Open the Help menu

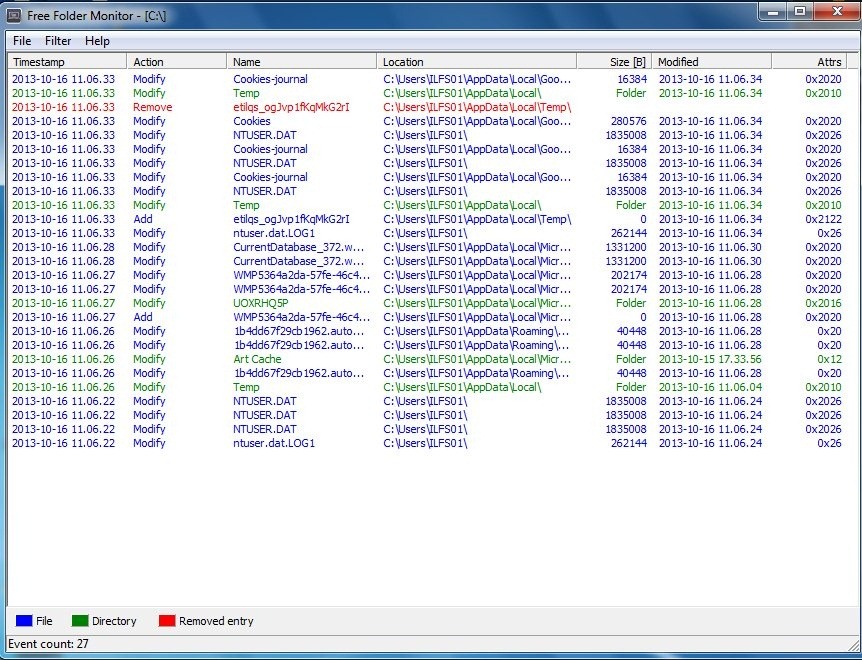pos(97,41)
